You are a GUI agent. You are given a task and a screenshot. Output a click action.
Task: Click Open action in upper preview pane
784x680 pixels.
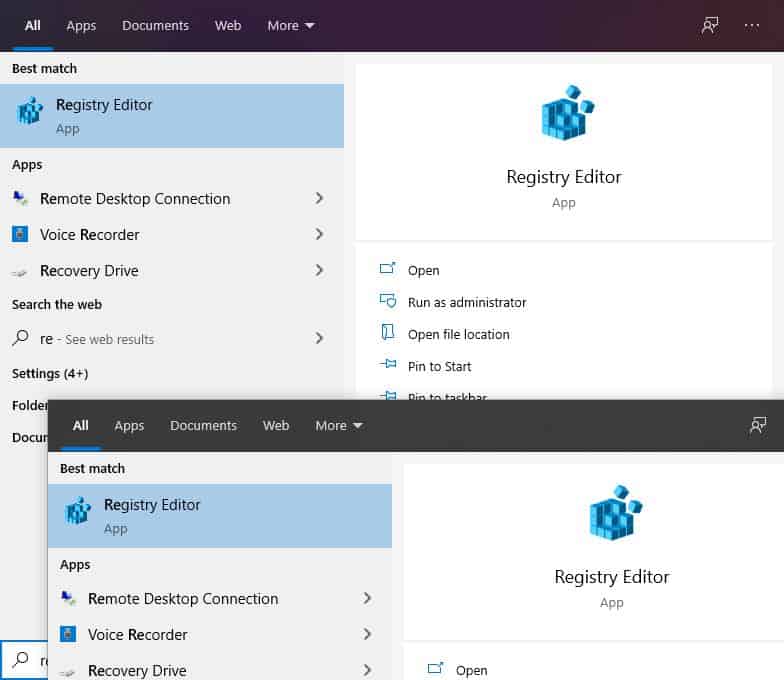424,270
